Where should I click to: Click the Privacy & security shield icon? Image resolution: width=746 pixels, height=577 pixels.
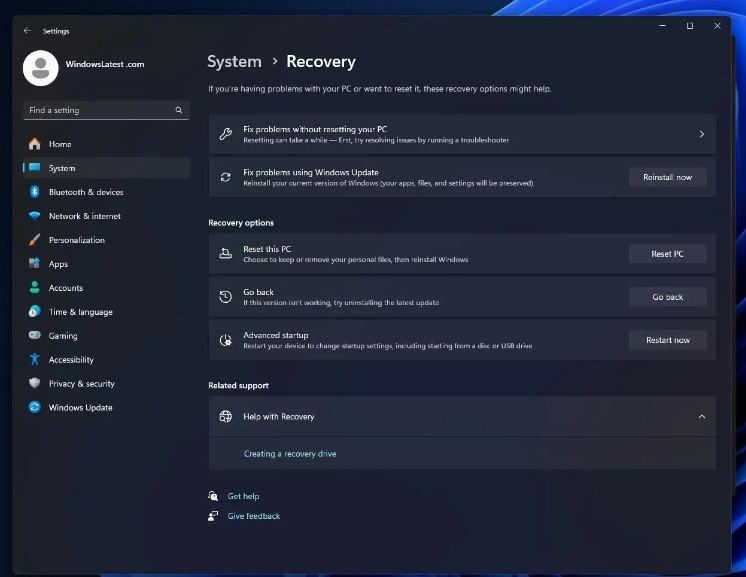35,383
